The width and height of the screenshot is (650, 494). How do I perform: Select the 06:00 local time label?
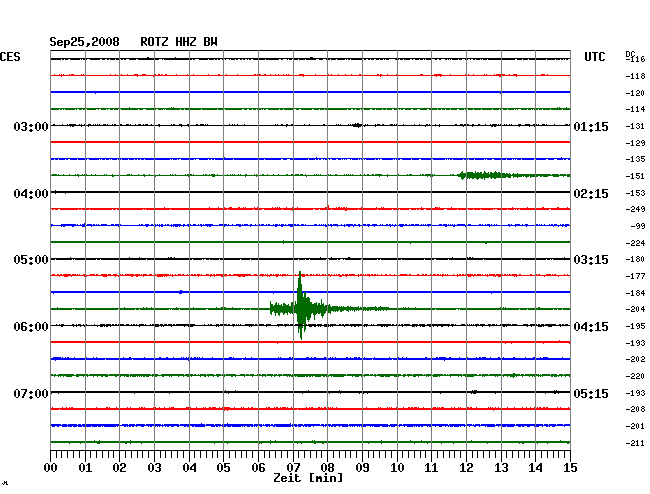[x=31, y=327]
